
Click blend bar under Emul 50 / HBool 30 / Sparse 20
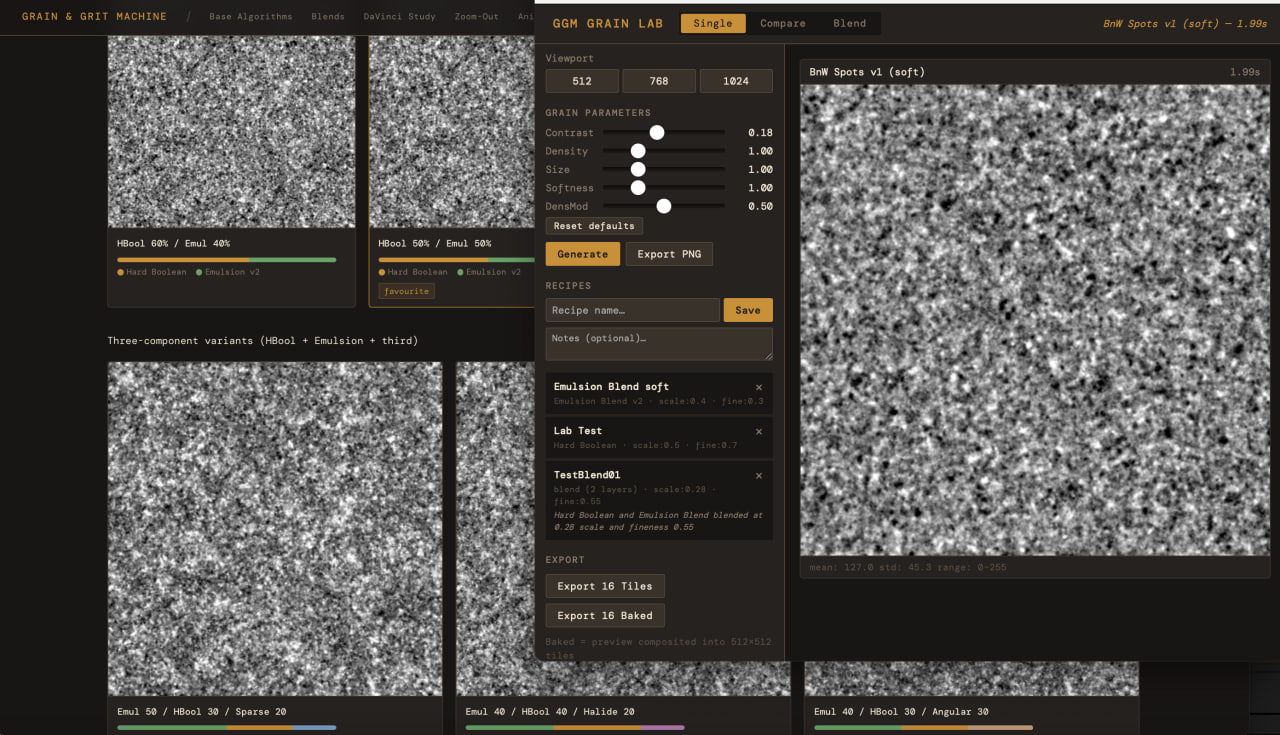pyautogui.click(x=227, y=727)
